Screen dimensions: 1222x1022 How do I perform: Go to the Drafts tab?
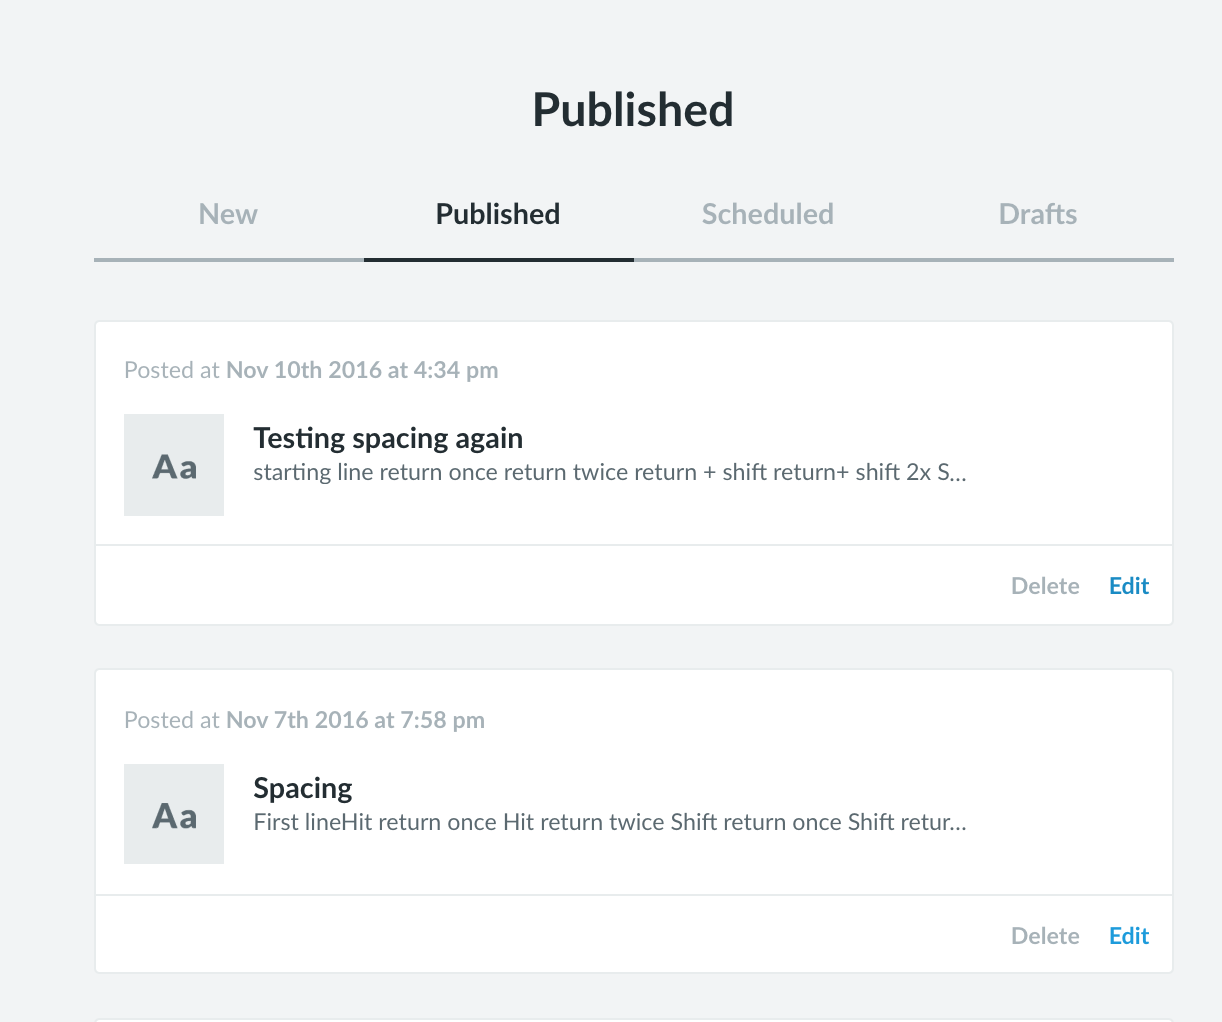1037,214
